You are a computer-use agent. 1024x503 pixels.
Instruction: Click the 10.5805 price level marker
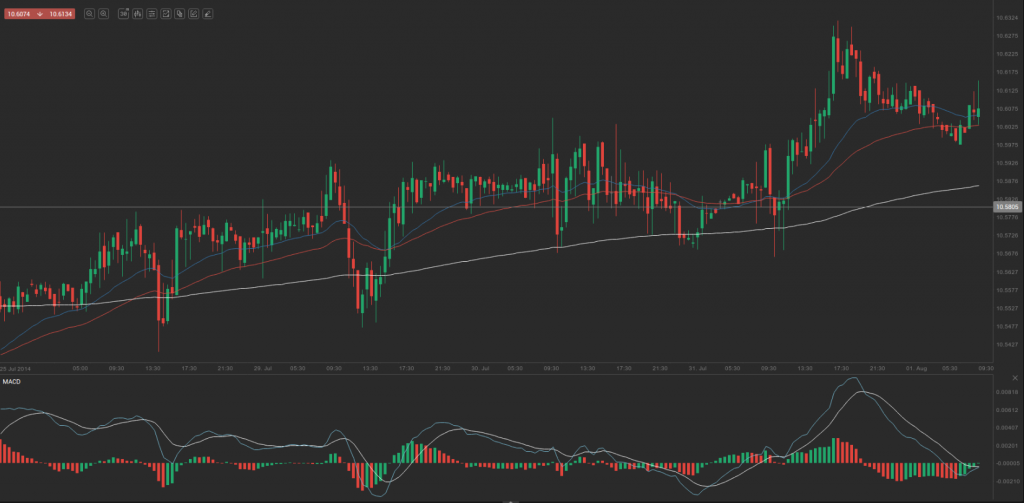1005,207
